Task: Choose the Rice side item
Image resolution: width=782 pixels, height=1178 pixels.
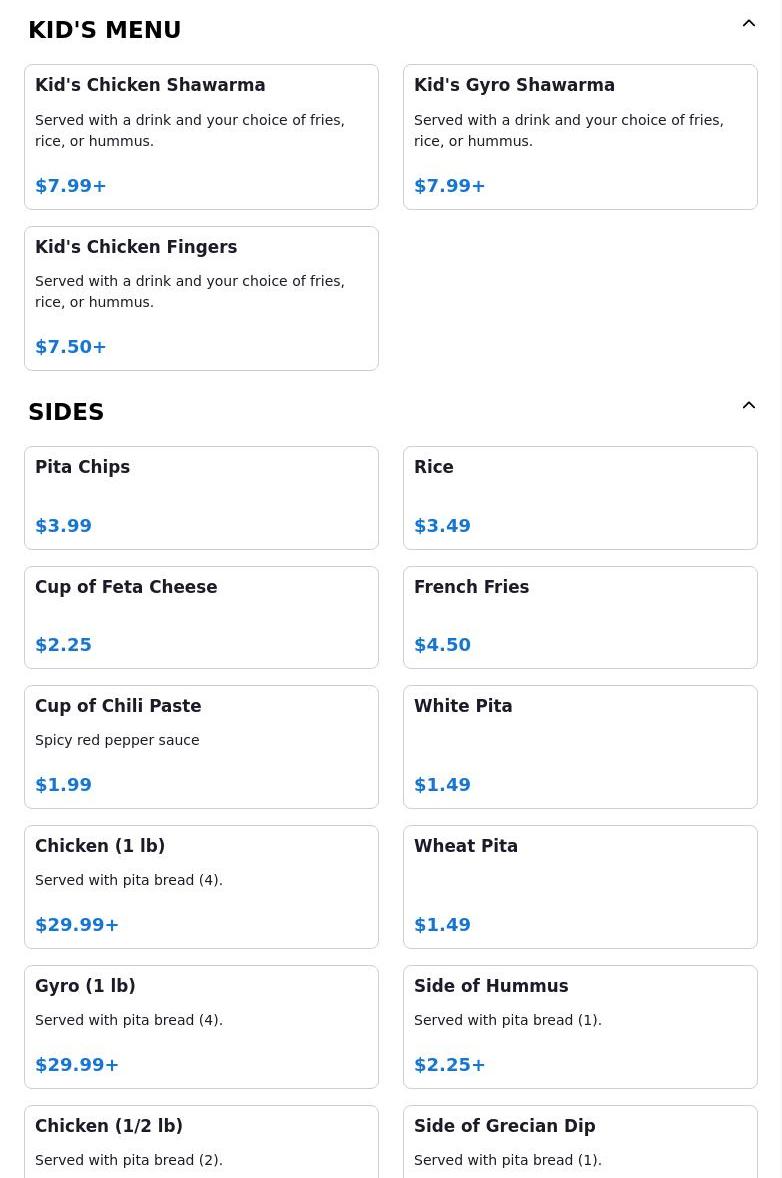Action: [580, 498]
